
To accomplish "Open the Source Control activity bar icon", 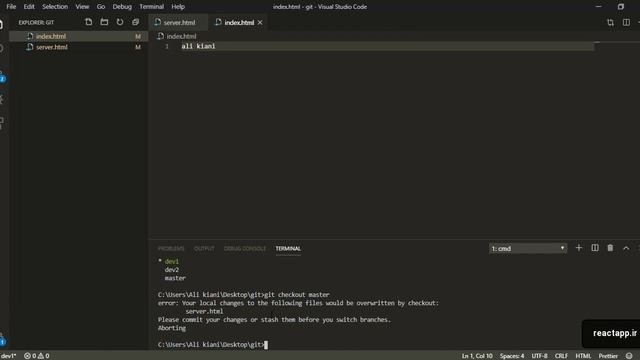I will (2, 77).
